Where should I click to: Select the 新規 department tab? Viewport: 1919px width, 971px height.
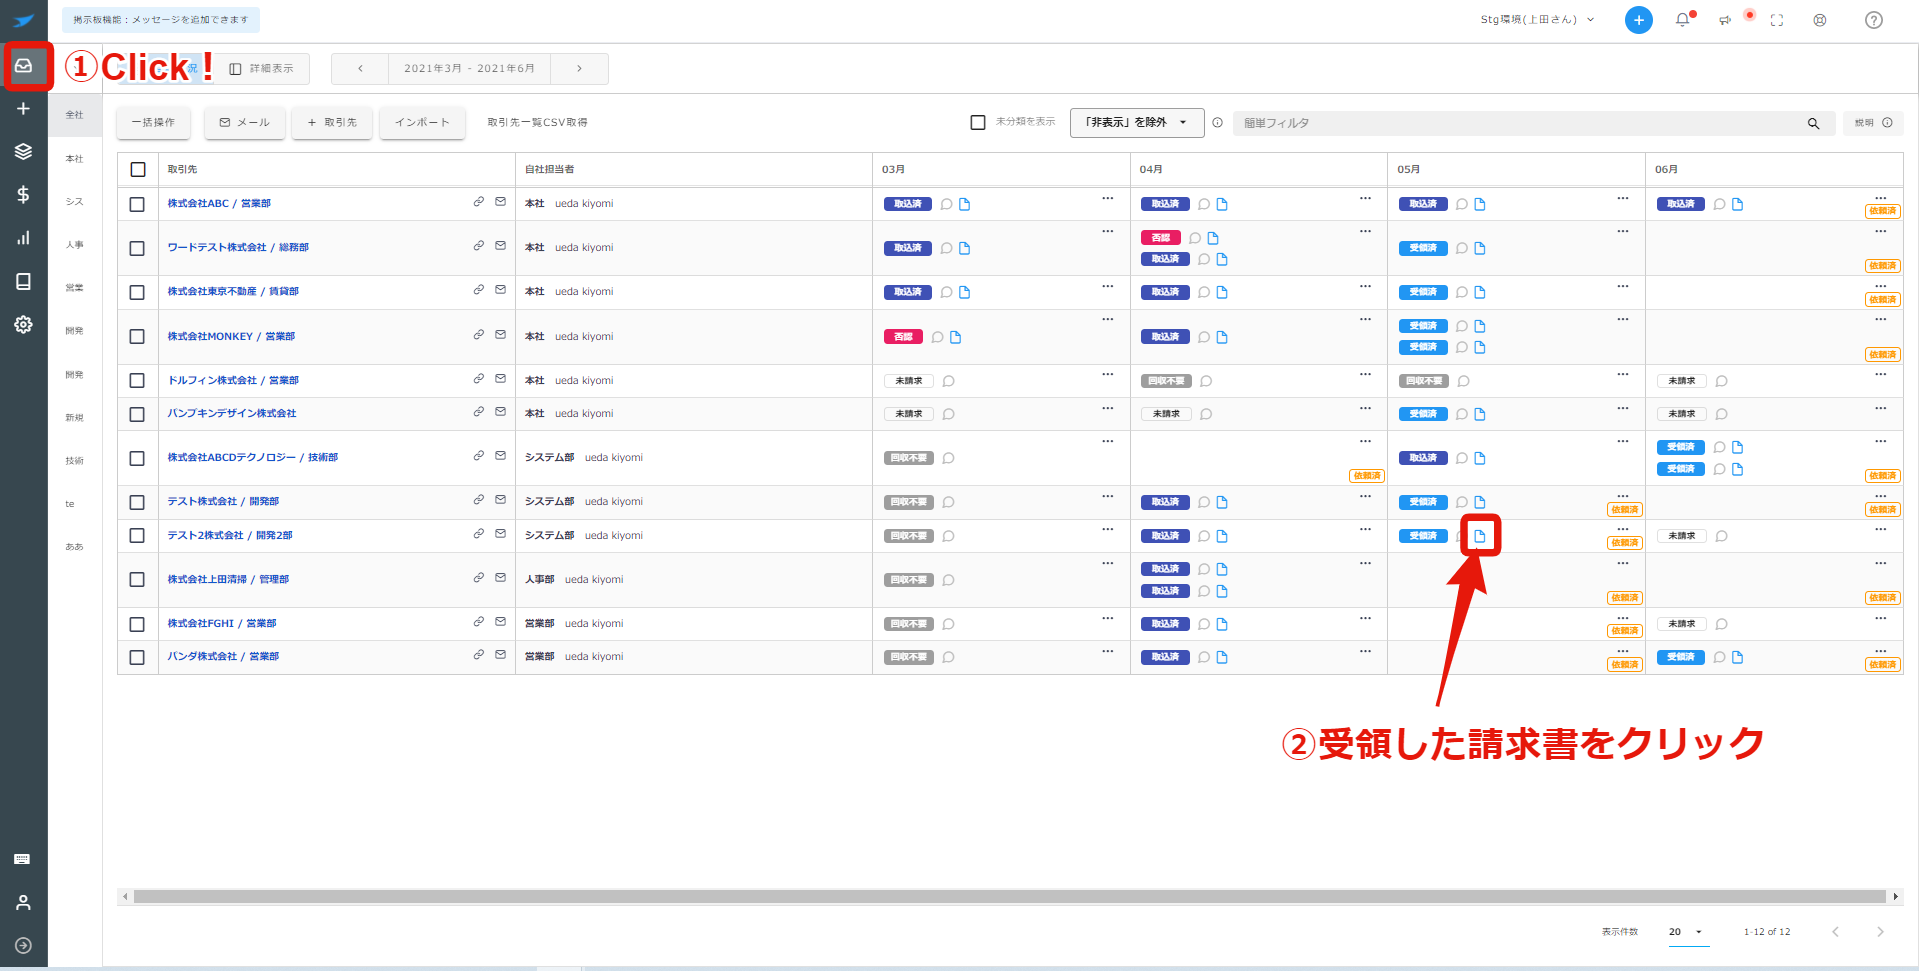75,418
